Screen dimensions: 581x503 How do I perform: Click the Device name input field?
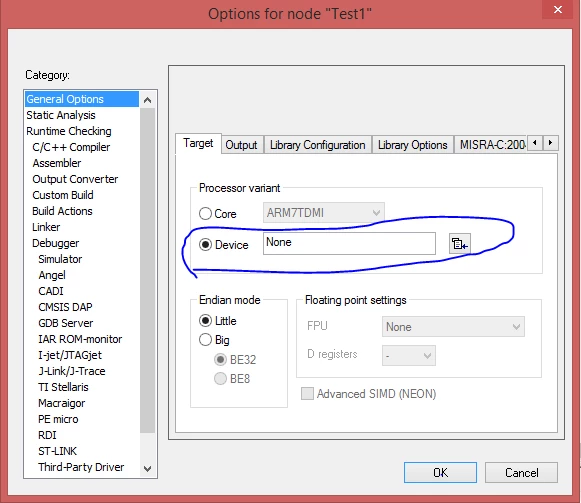pyautogui.click(x=349, y=244)
